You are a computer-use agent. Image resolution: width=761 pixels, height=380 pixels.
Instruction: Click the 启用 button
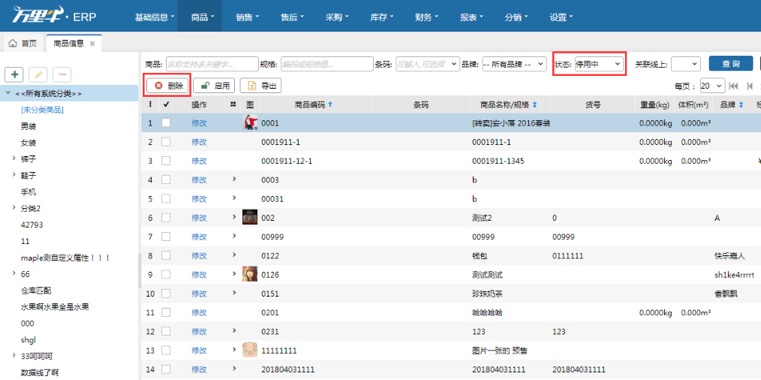[214, 86]
